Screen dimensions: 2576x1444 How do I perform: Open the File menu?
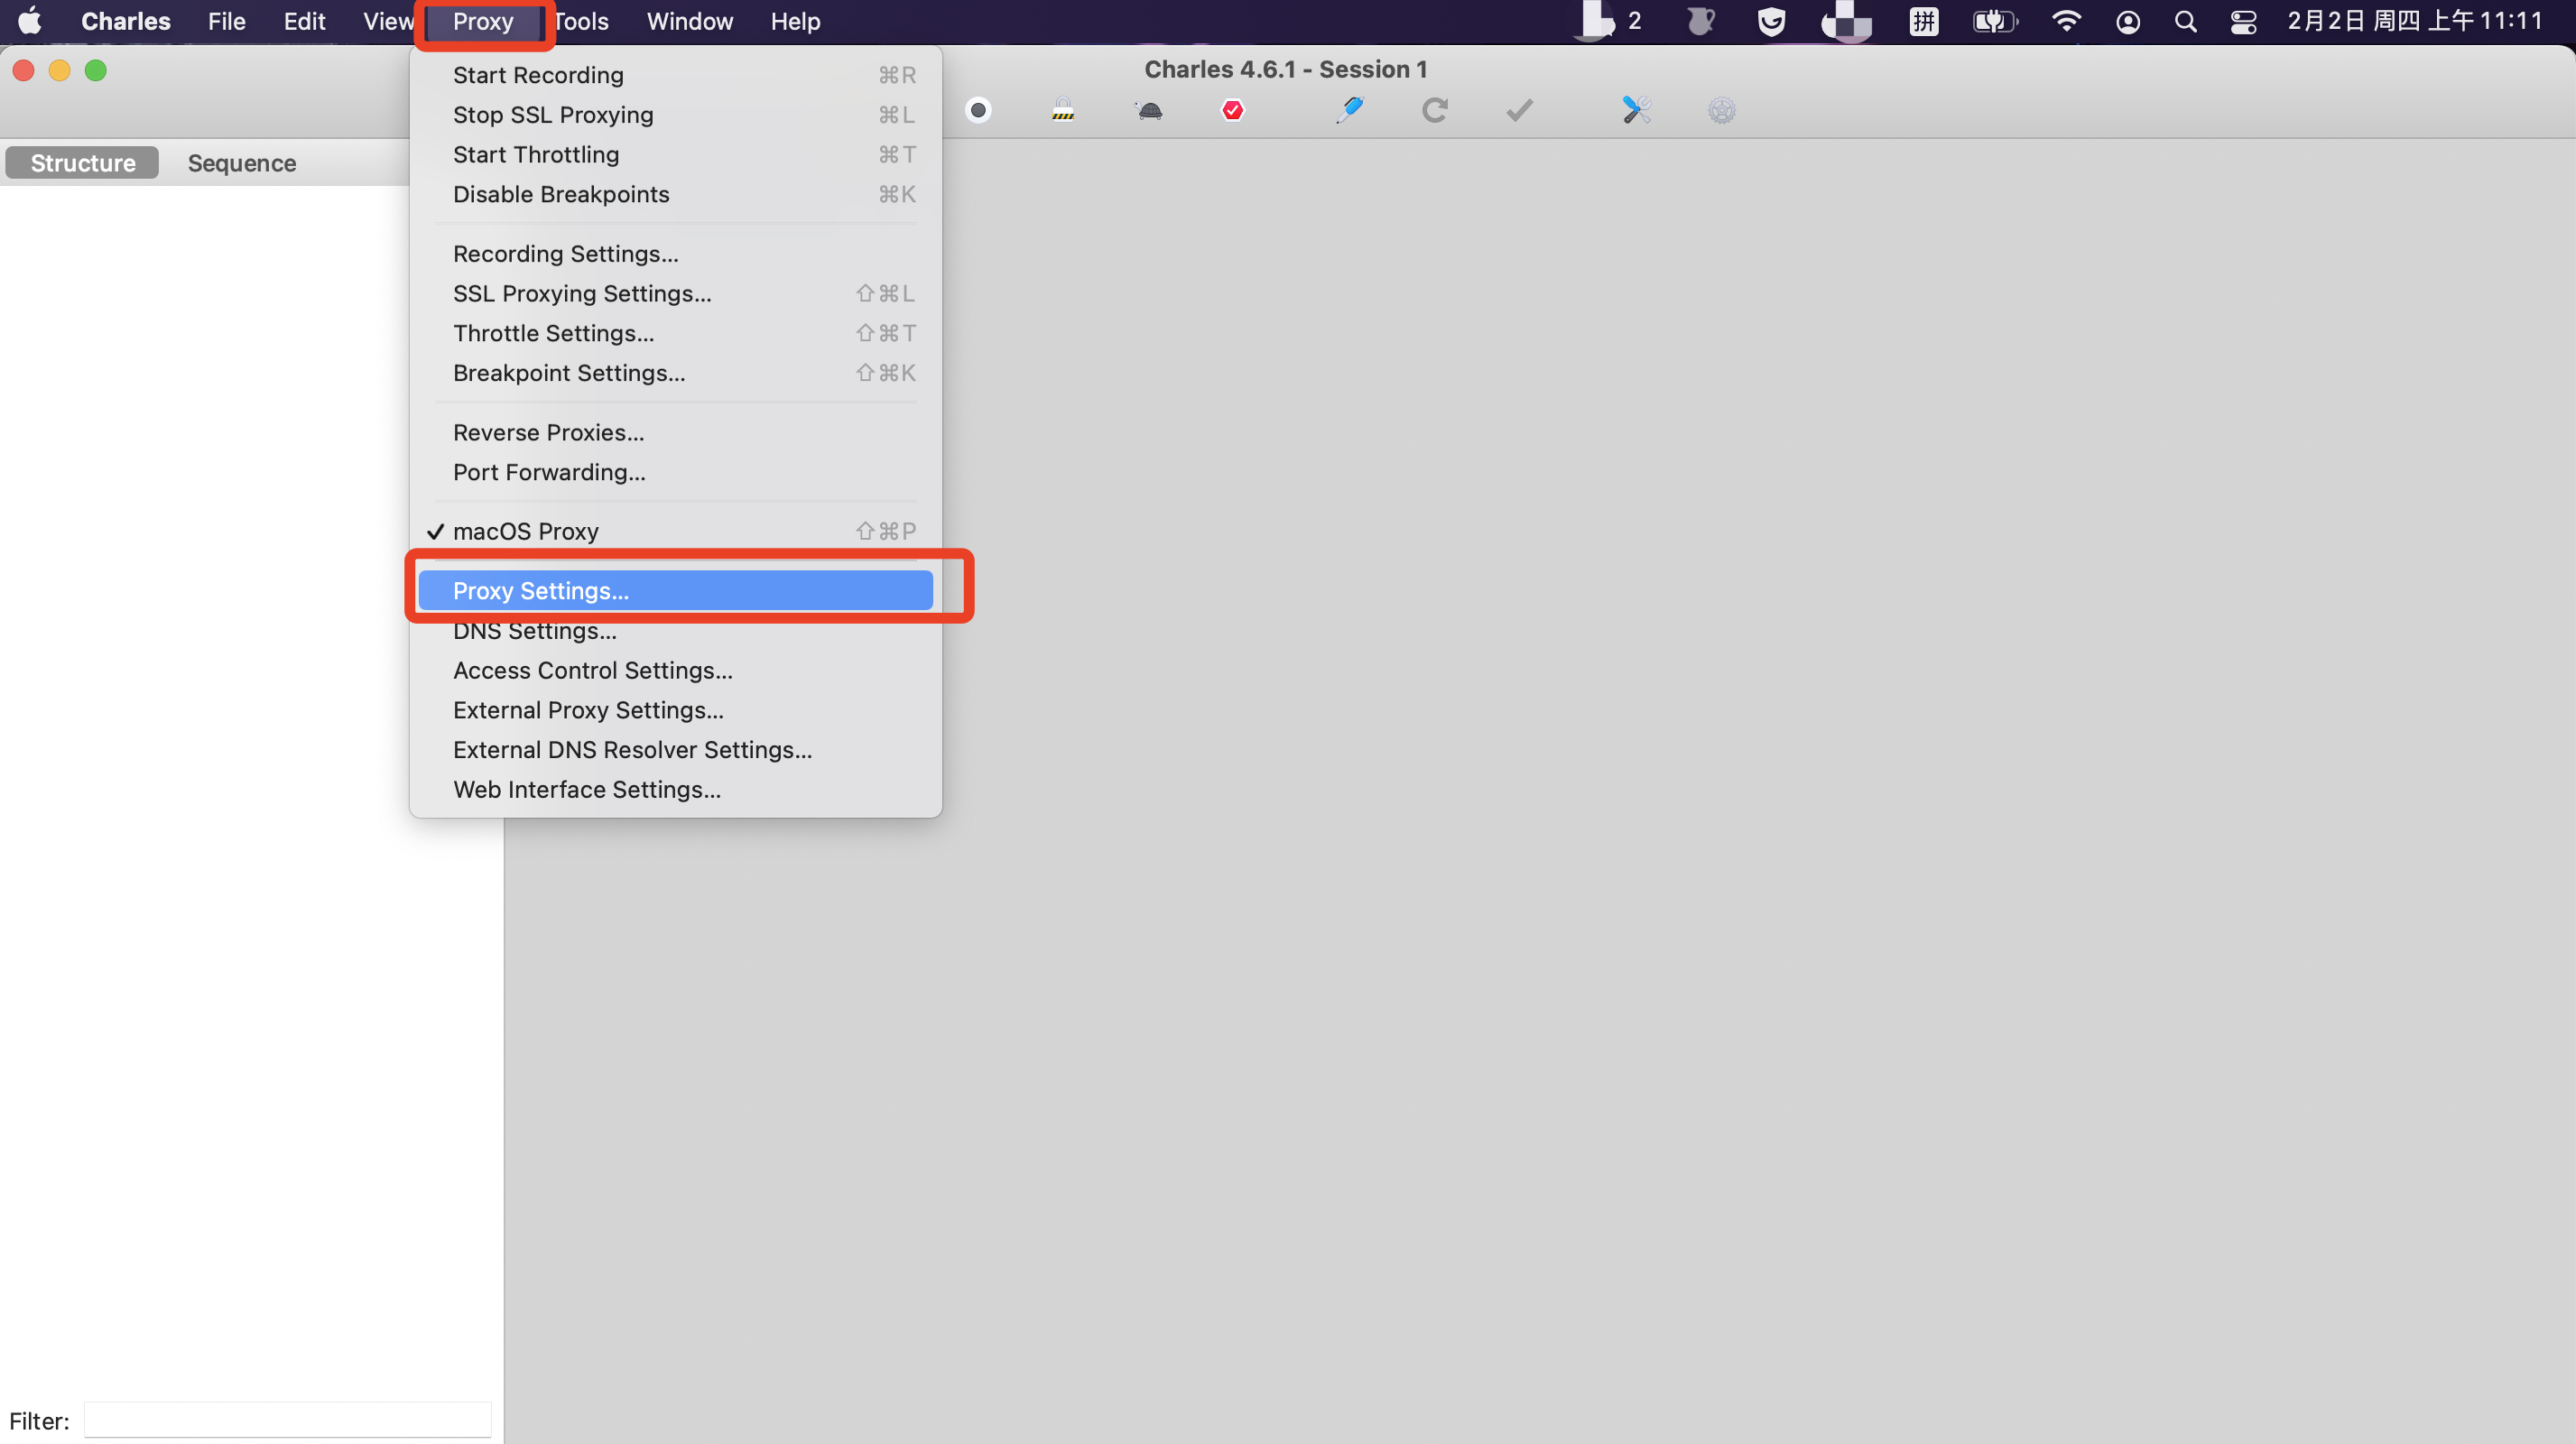(226, 21)
